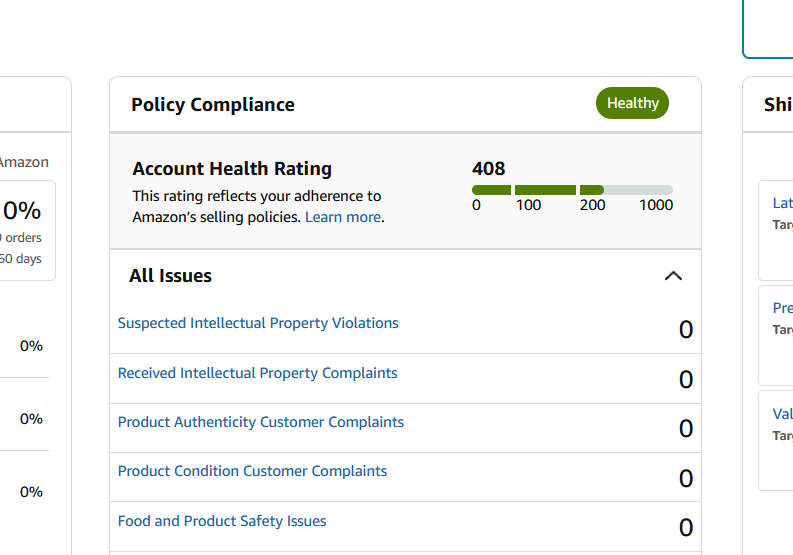View Product Condition Customer Complaints
Image resolution: width=793 pixels, height=555 pixels.
point(252,471)
